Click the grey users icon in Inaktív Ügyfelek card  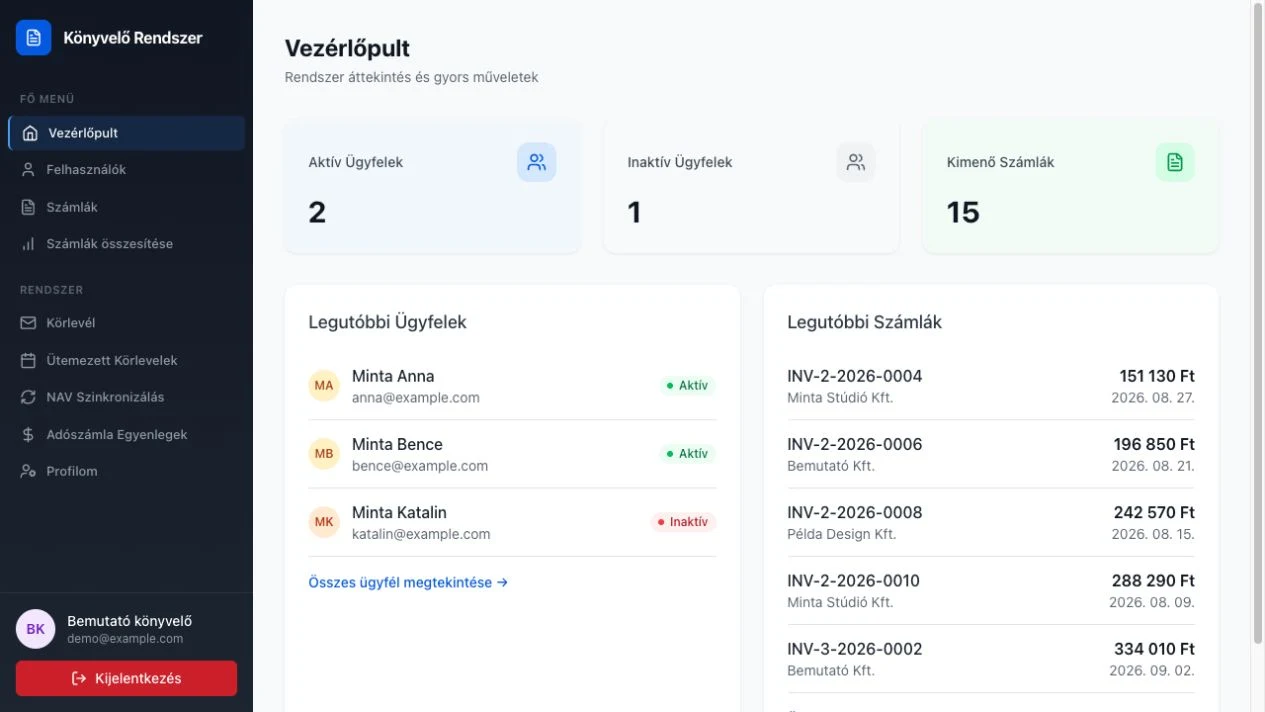(x=855, y=162)
